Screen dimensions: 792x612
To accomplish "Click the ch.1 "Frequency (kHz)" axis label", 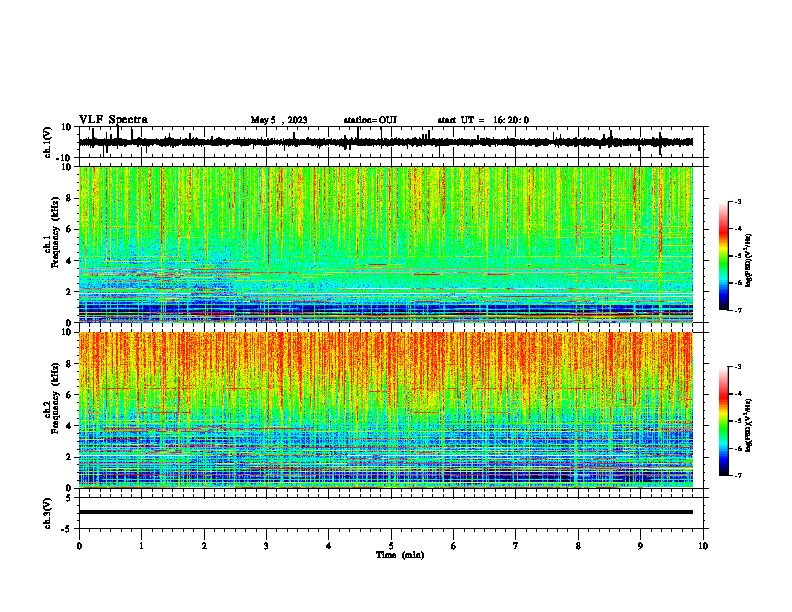I will point(56,232).
